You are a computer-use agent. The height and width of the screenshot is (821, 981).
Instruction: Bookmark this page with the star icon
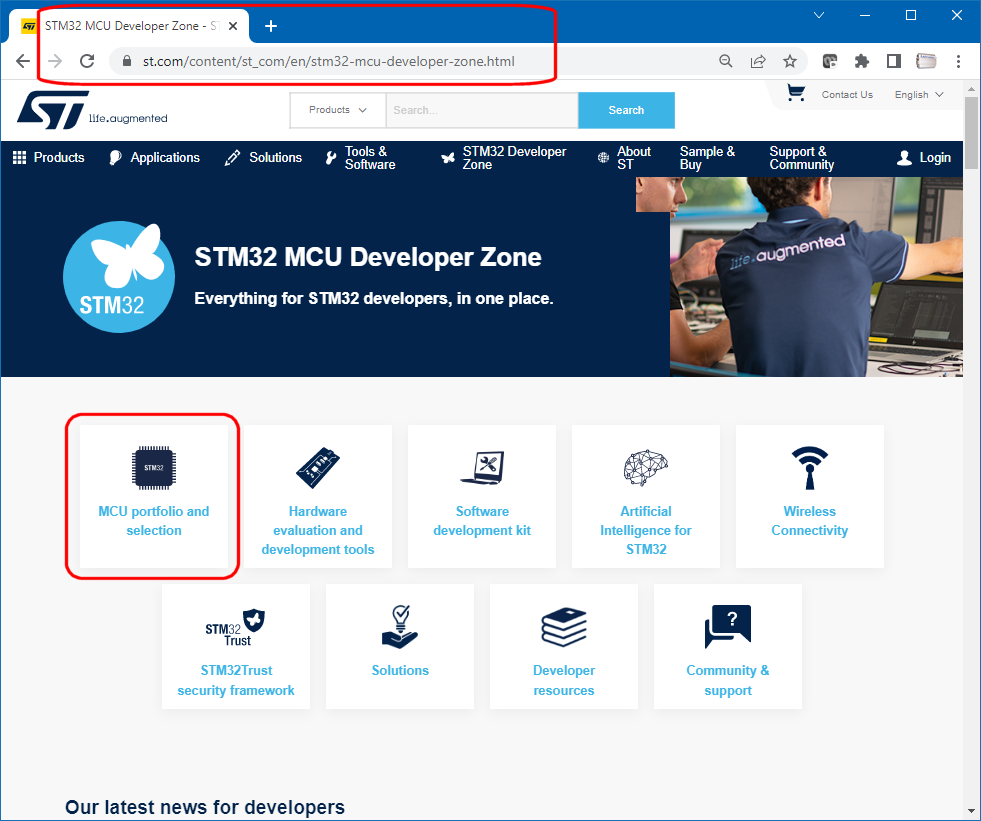tap(790, 61)
